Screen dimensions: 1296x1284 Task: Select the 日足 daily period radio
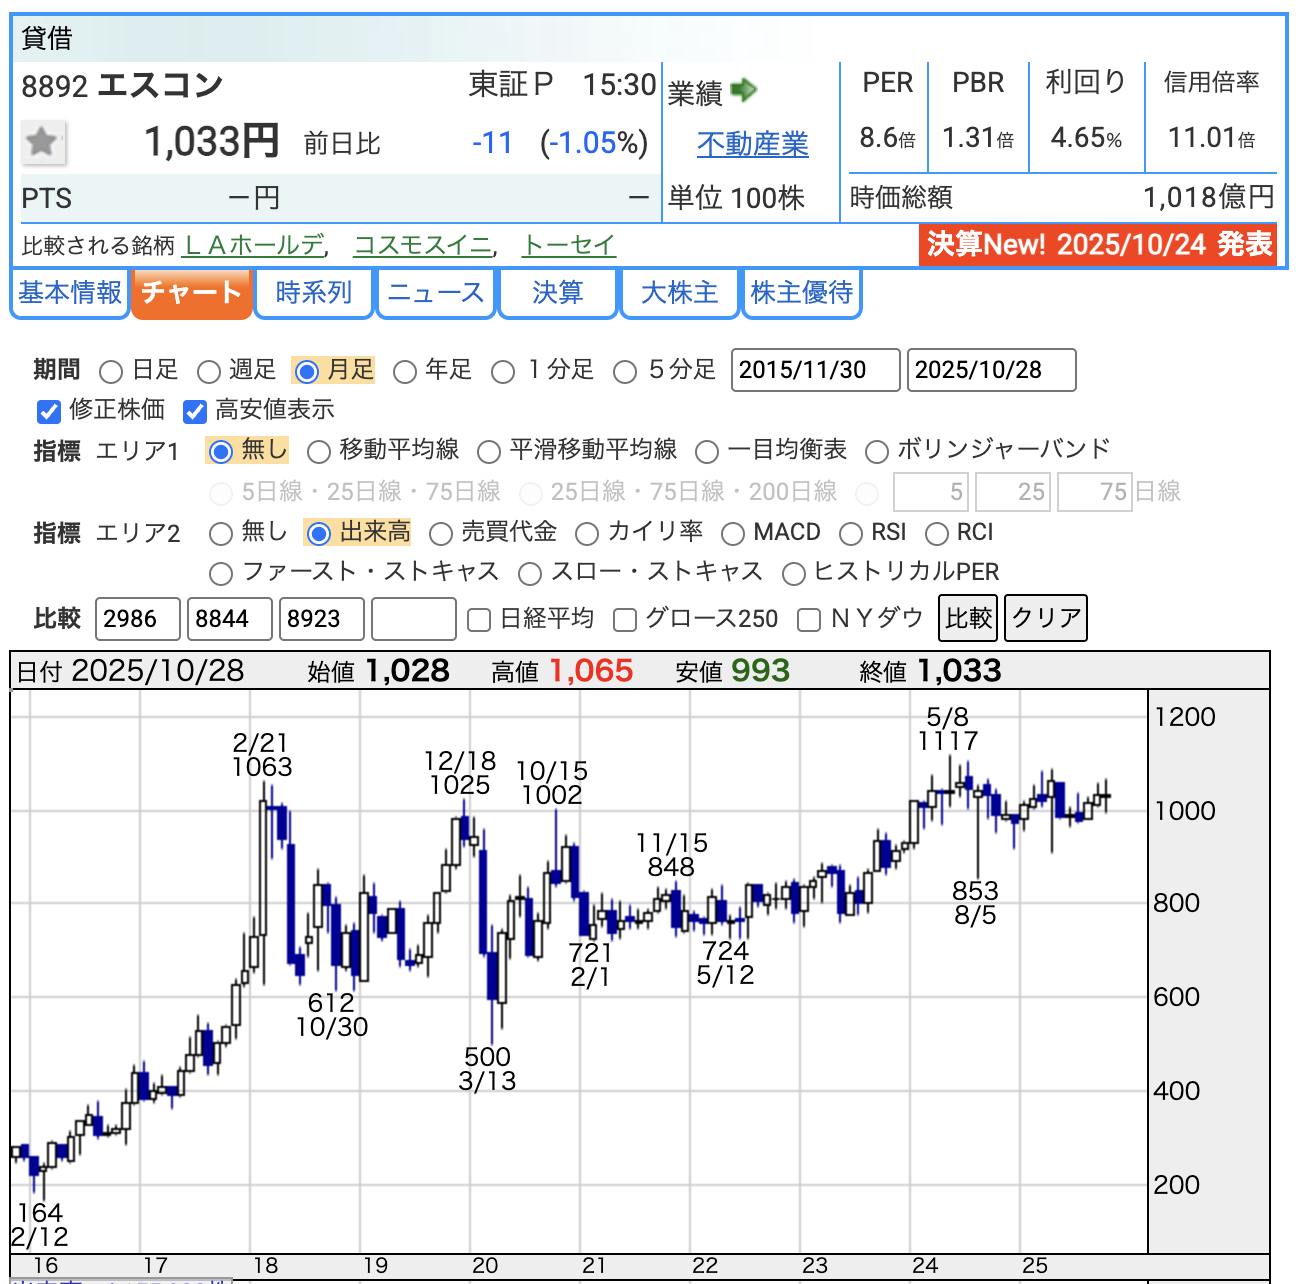tap(112, 372)
